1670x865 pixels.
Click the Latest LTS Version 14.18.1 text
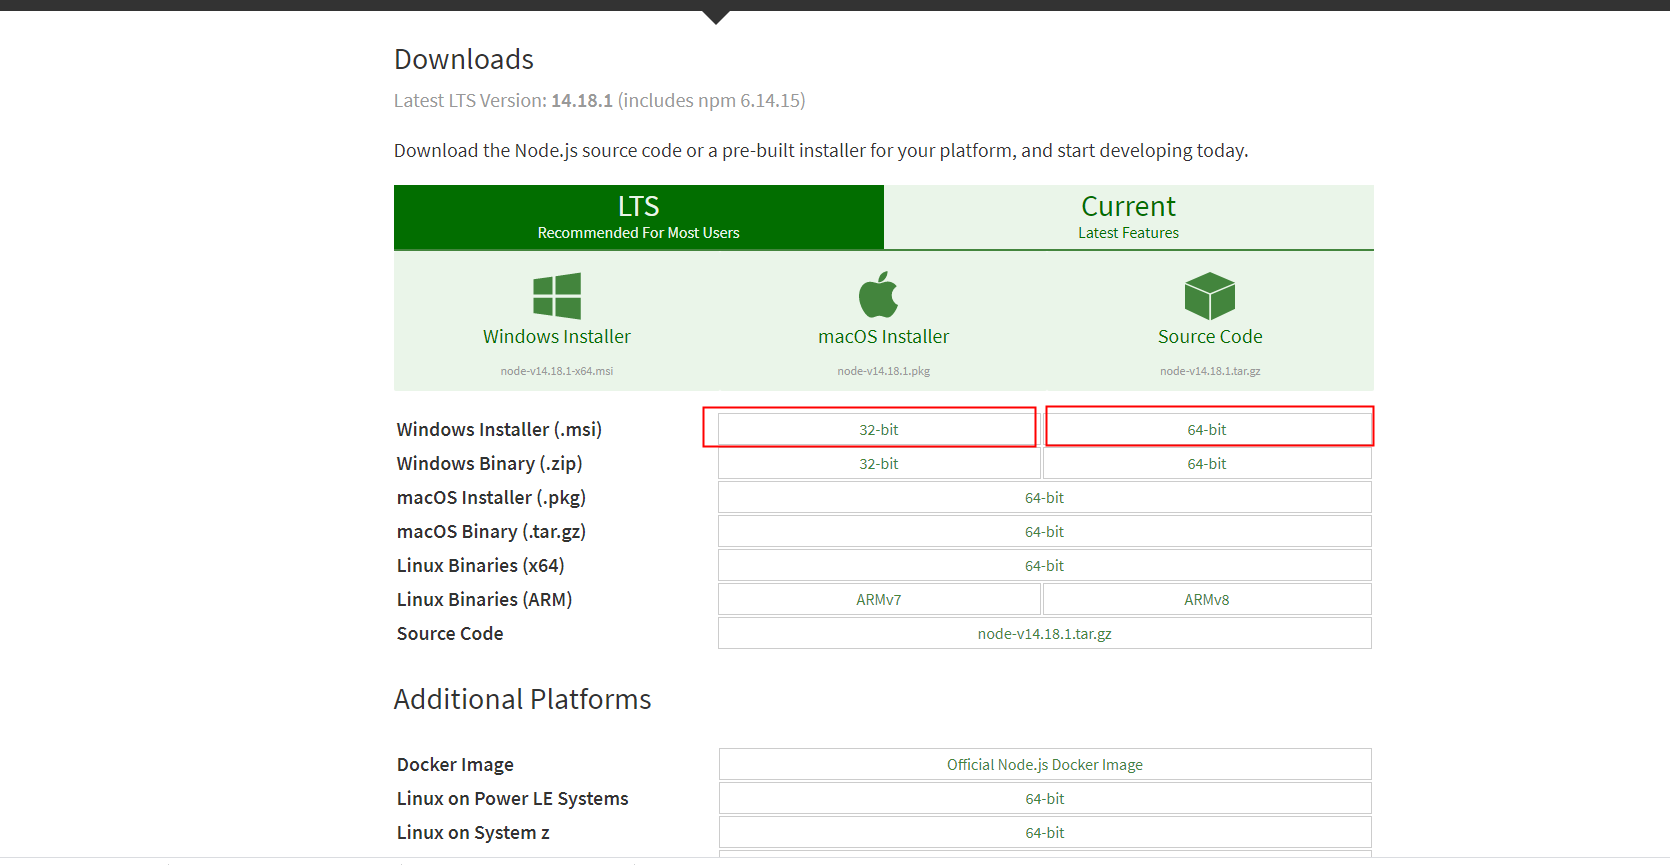(600, 101)
